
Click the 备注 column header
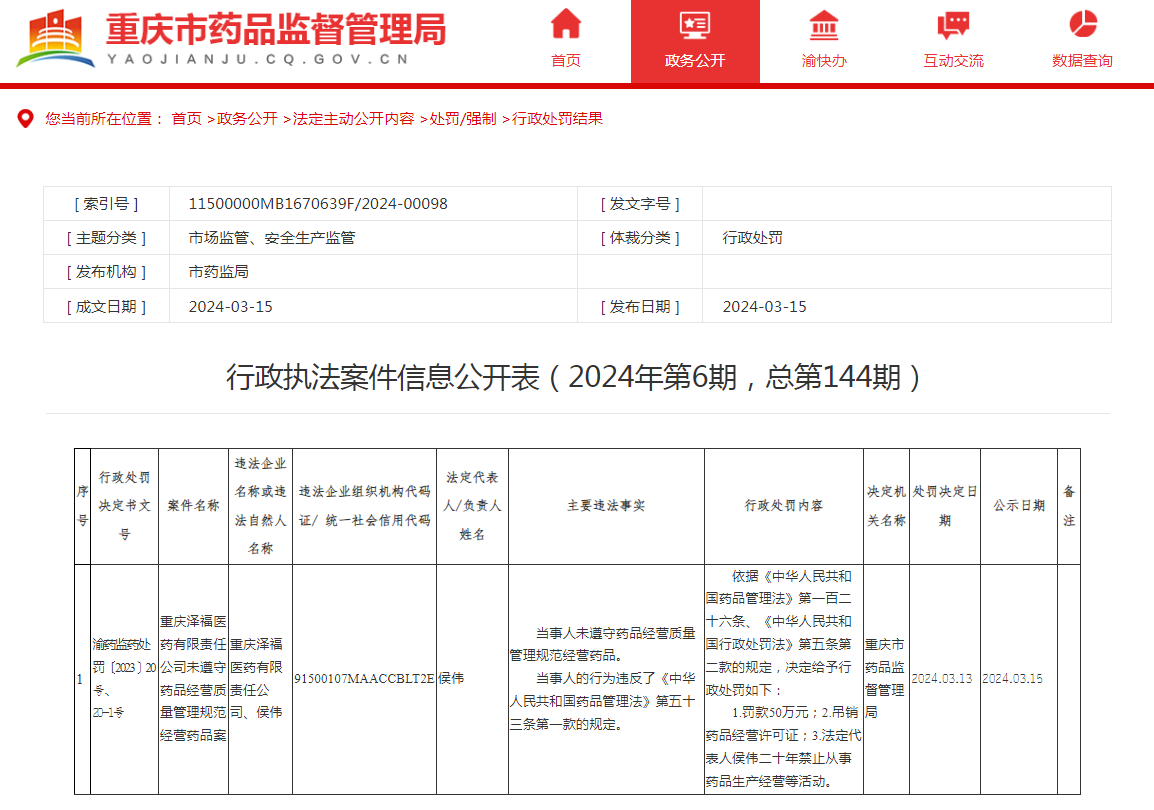tap(1069, 505)
